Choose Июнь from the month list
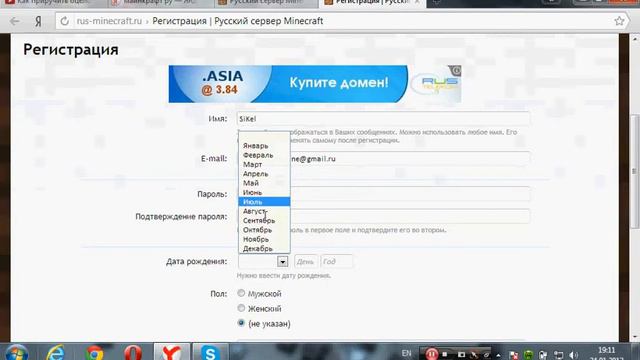 coord(264,192)
